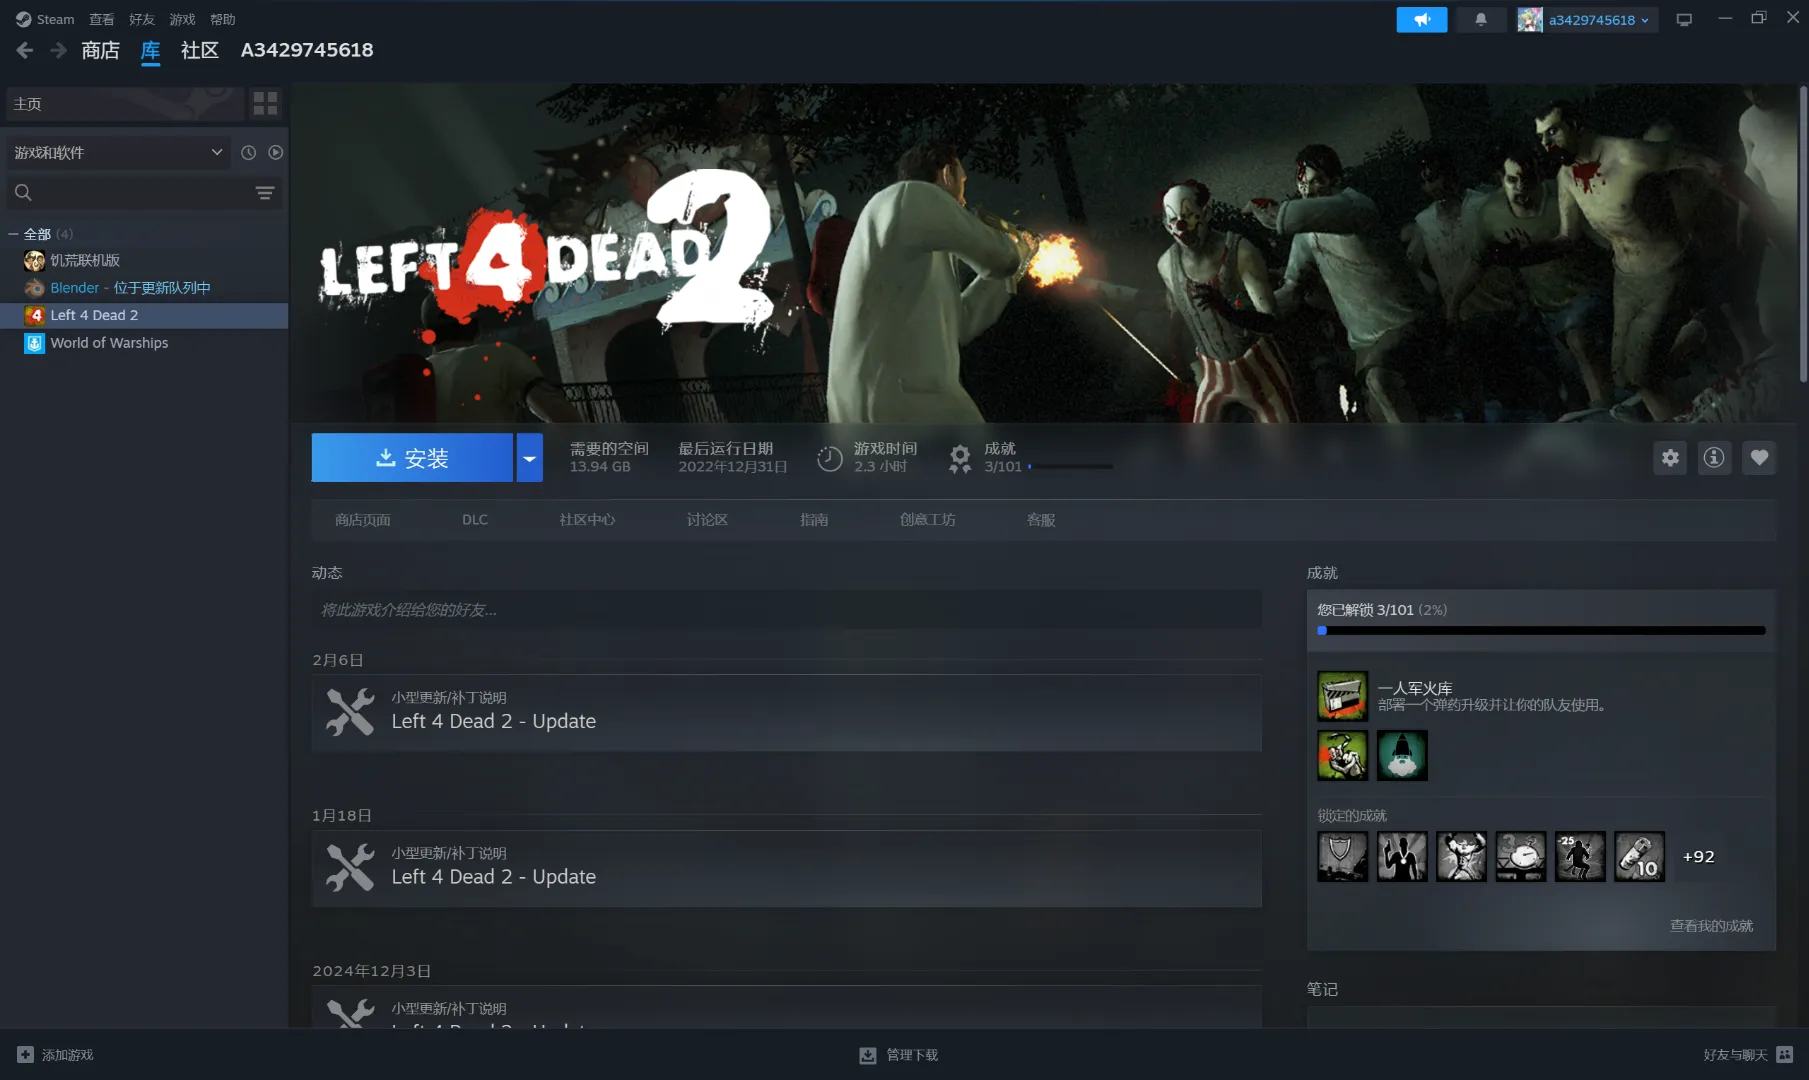Click the recent activity clock icon
The image size is (1809, 1080).
tap(248, 152)
